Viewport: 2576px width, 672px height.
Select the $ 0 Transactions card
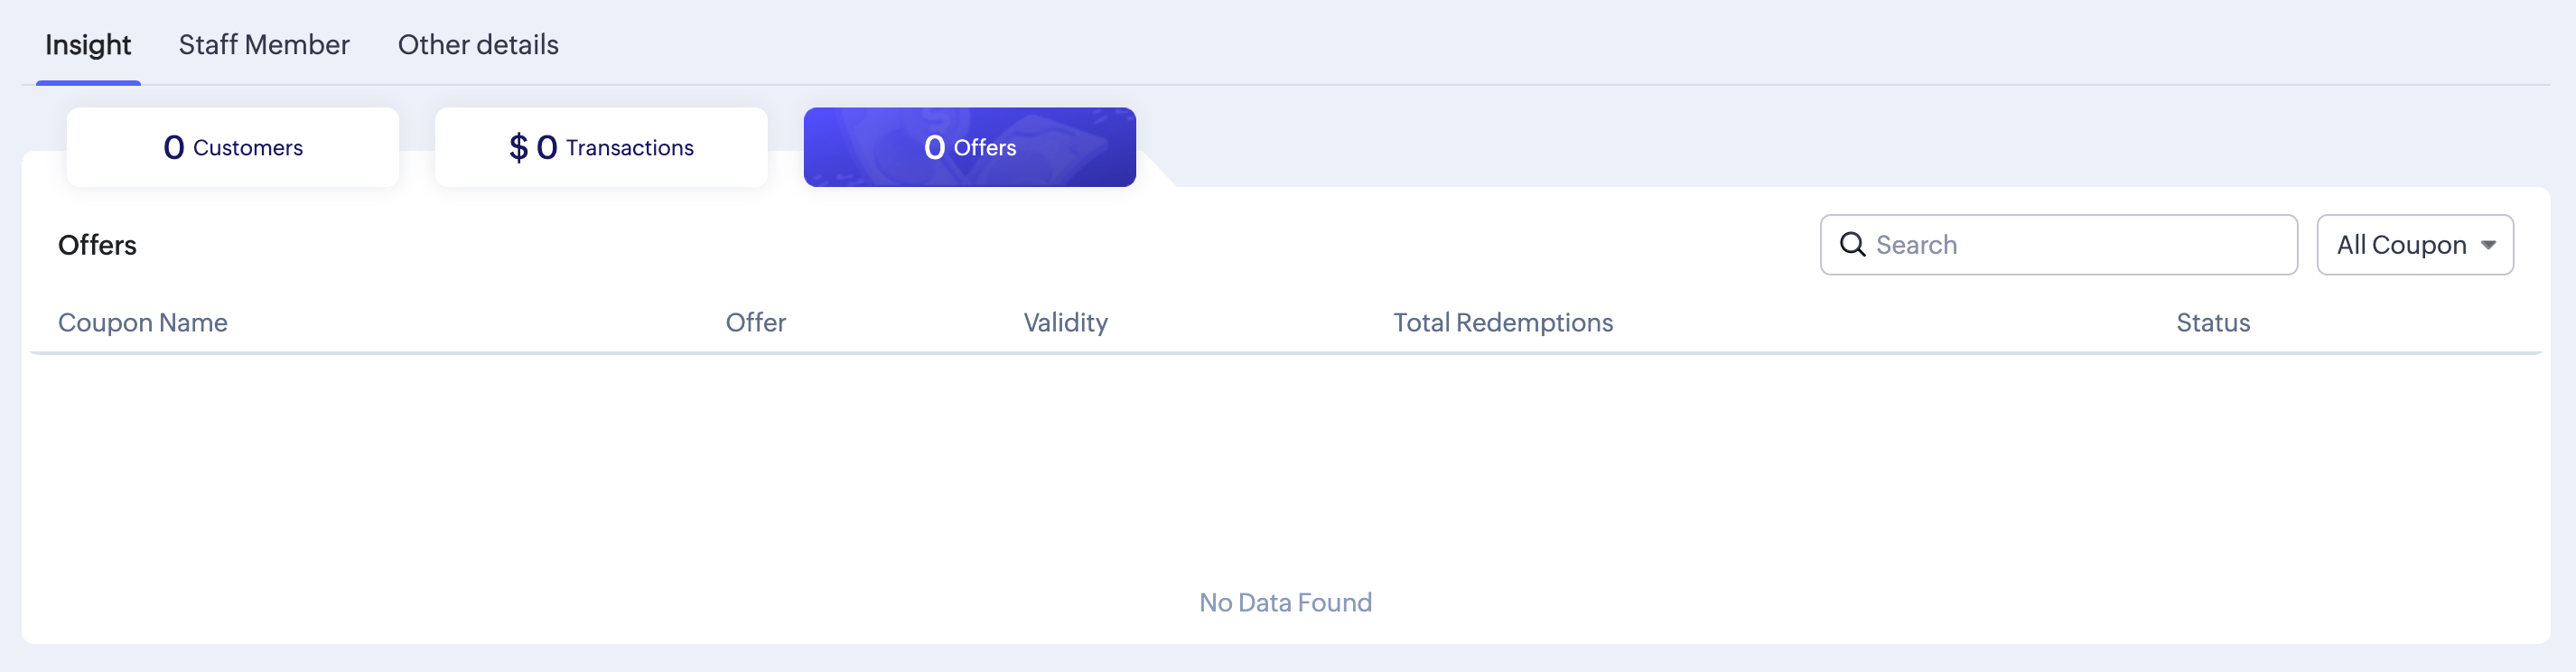601,147
